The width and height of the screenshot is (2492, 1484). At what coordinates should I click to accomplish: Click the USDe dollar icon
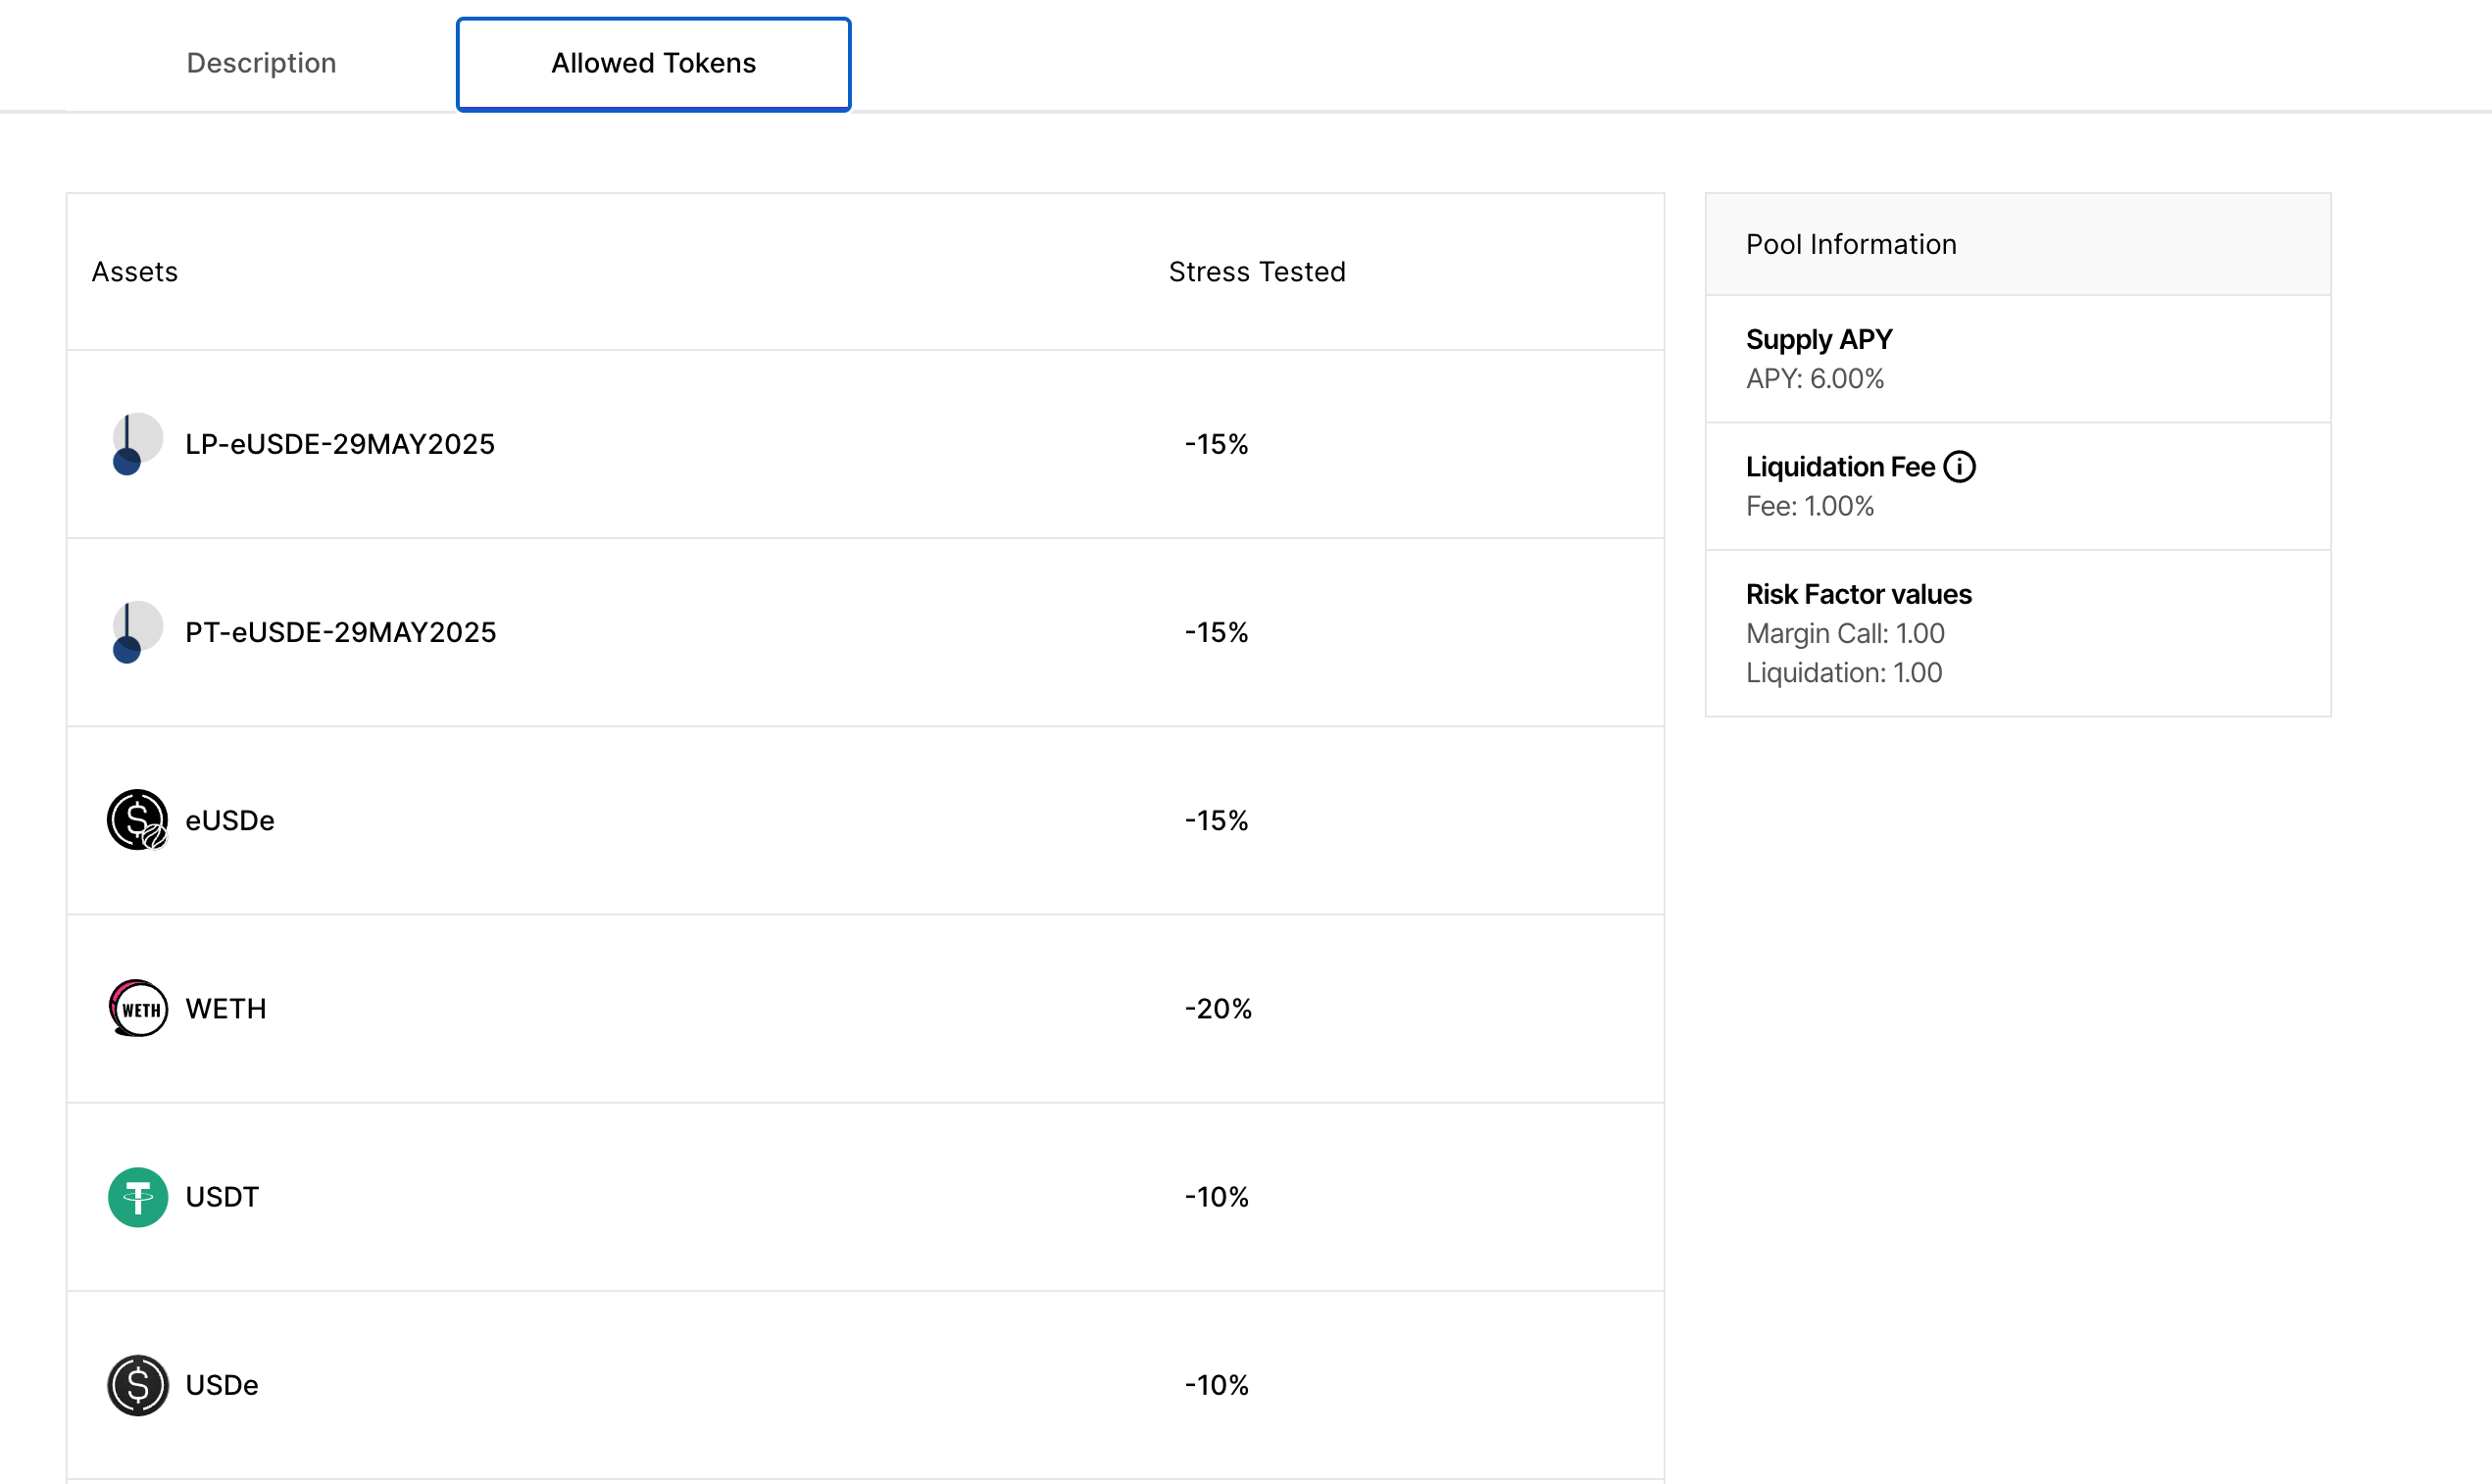tap(137, 1385)
